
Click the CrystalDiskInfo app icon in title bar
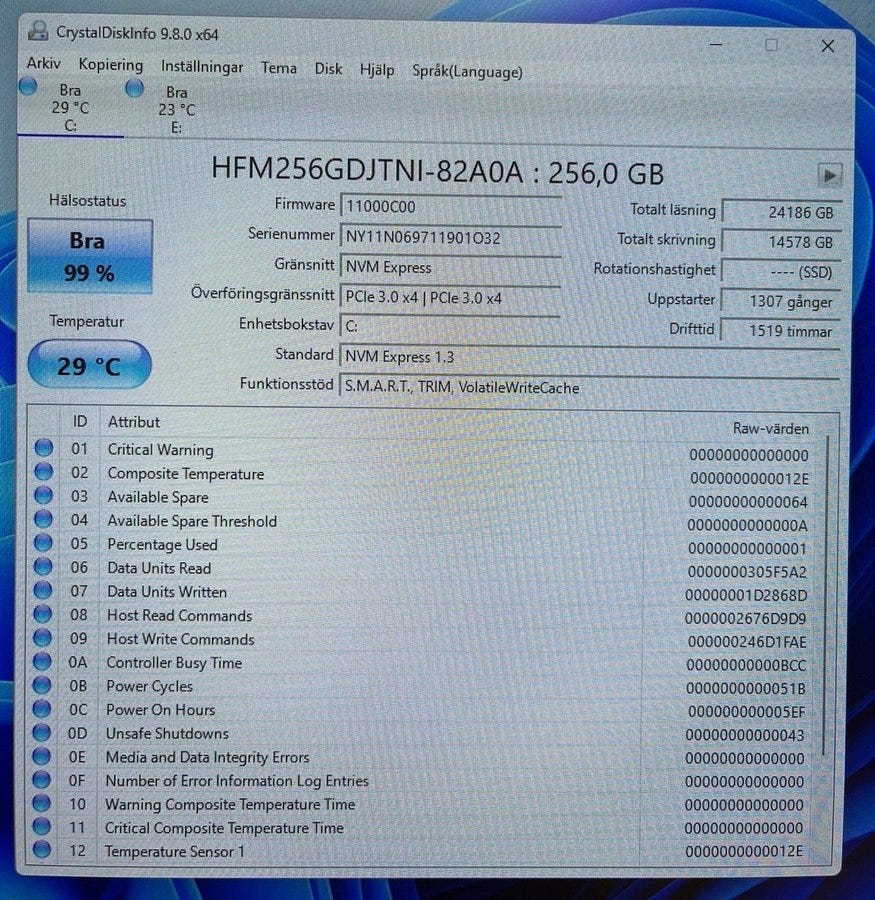point(37,33)
